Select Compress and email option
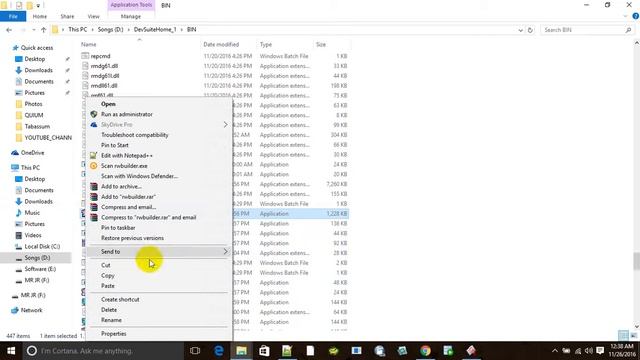Viewport: 640px width, 360px height. point(128,207)
